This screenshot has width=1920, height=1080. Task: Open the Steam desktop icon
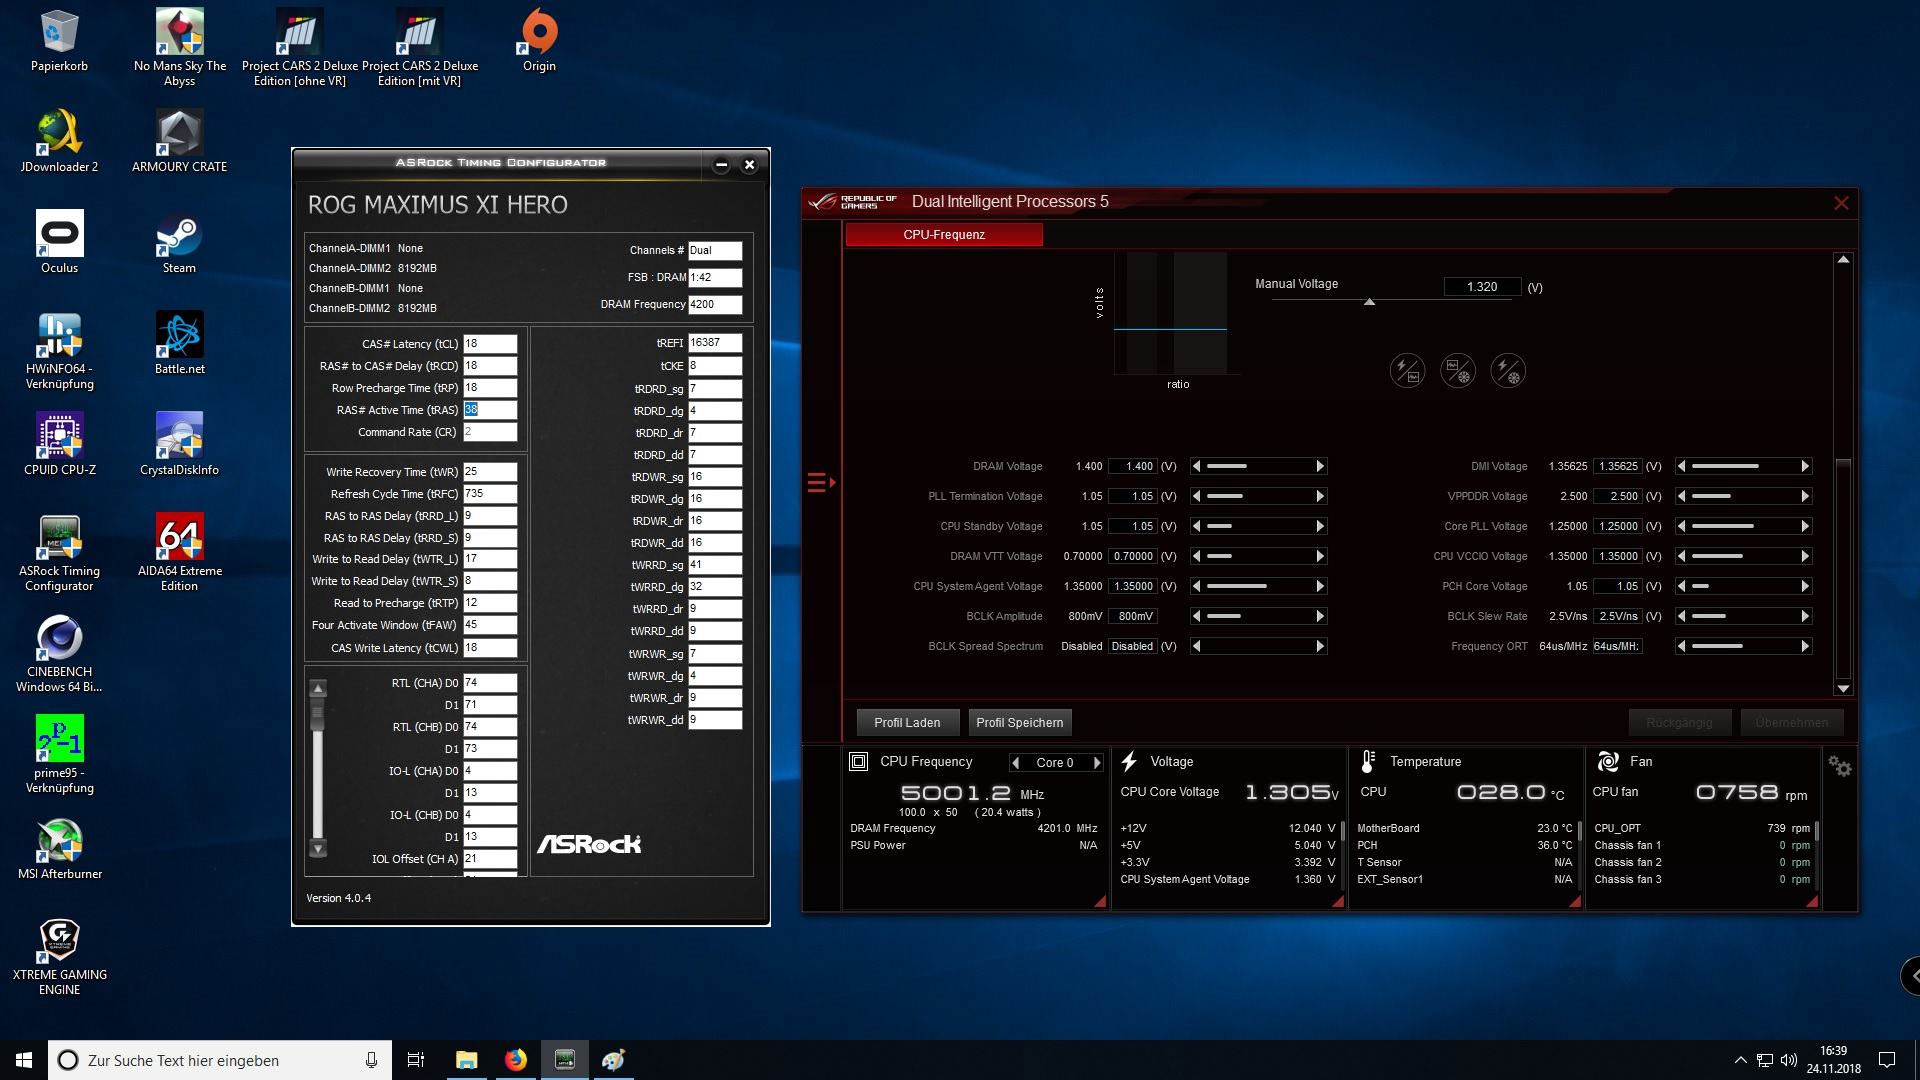point(179,243)
